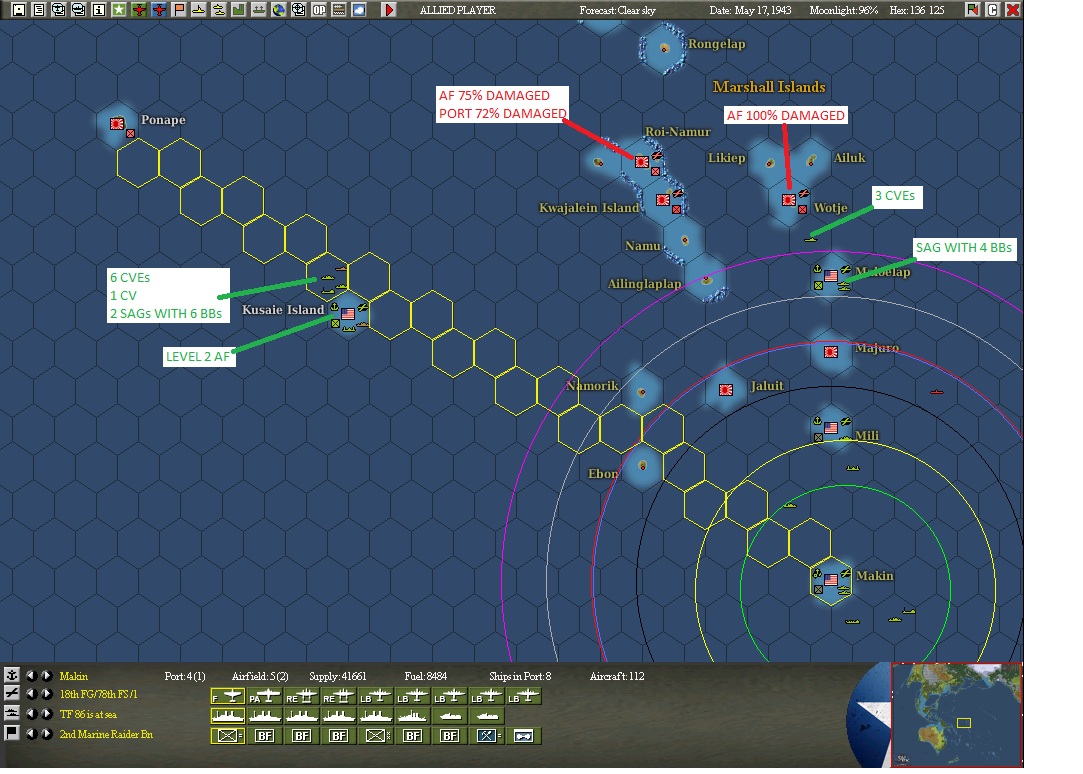The height and width of the screenshot is (774, 1083).
Task: Click the orange flag toolbar icon
Action: 179,10
